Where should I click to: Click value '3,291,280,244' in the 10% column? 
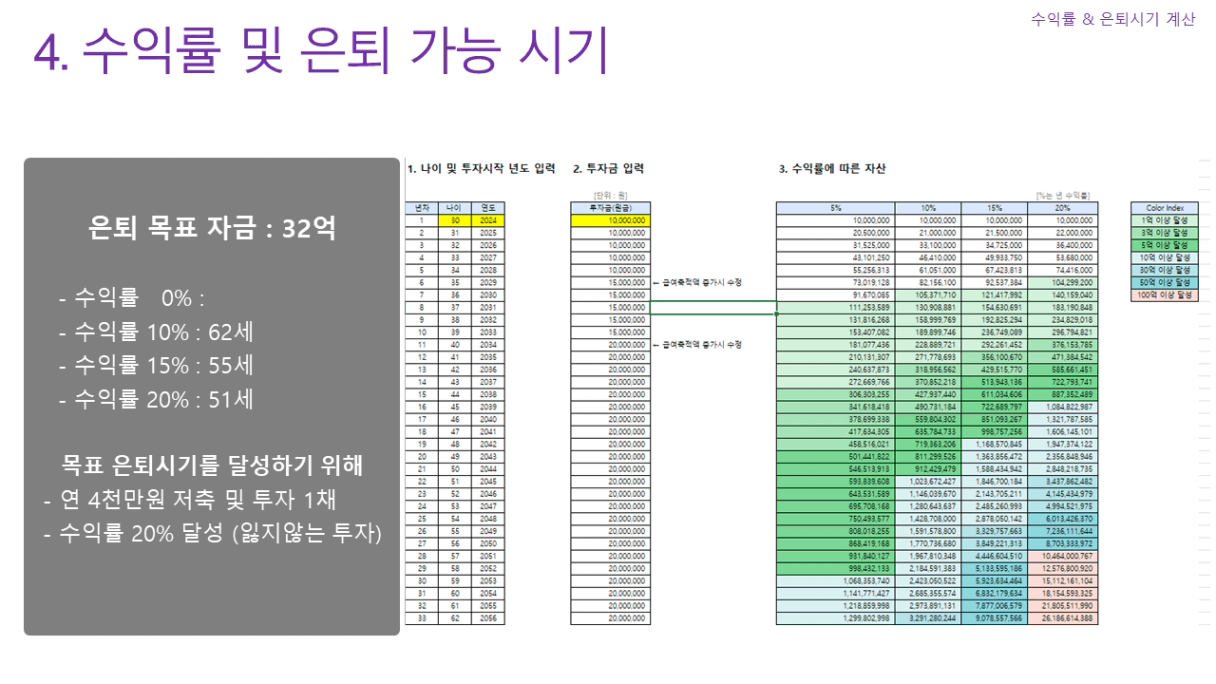click(927, 619)
